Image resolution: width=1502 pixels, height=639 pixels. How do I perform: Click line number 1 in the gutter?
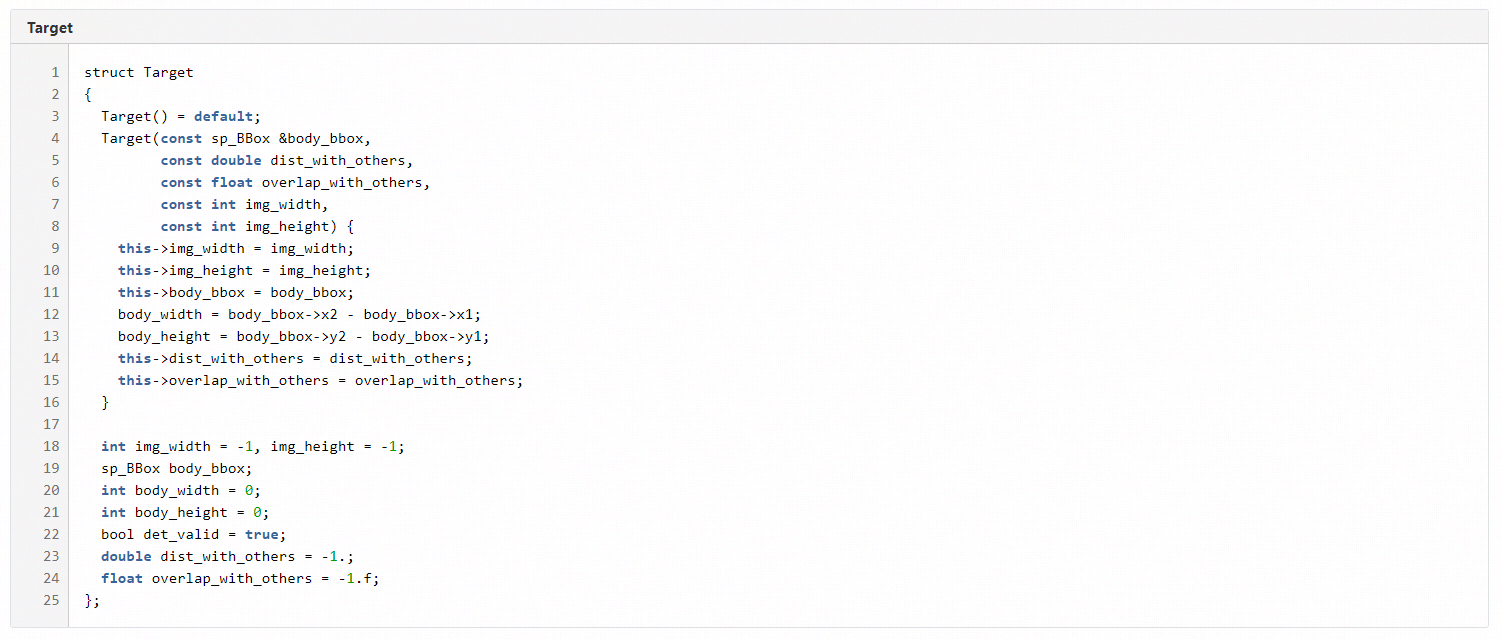(x=55, y=72)
